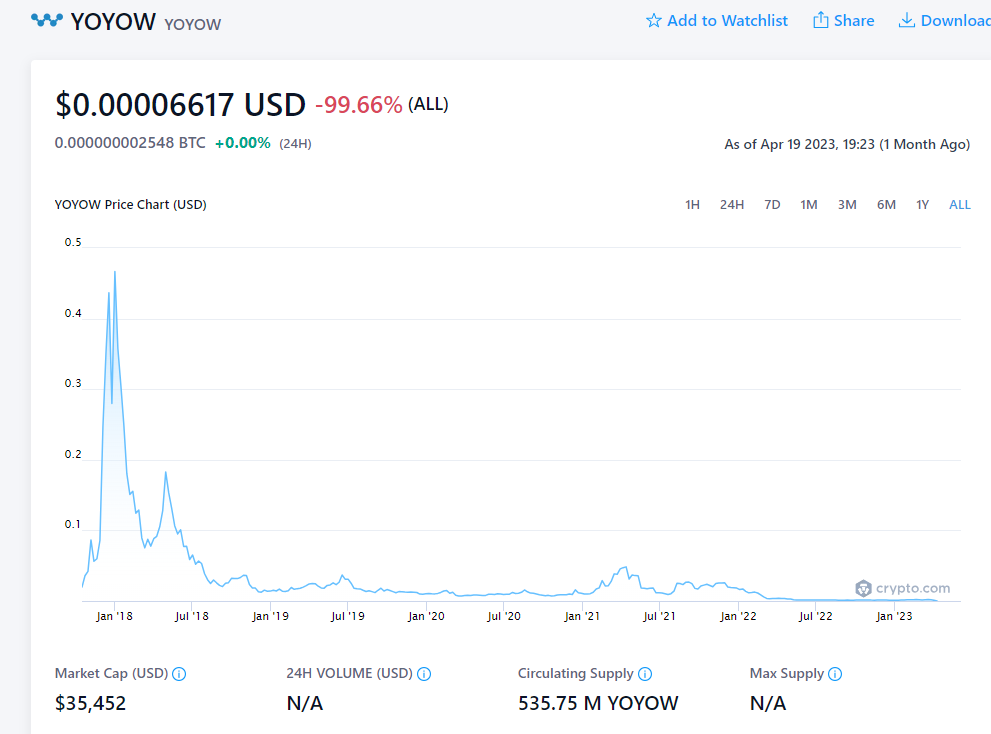Click the Market Cap (USD) label
Viewport: 991px width, 734px height.
click(x=111, y=673)
